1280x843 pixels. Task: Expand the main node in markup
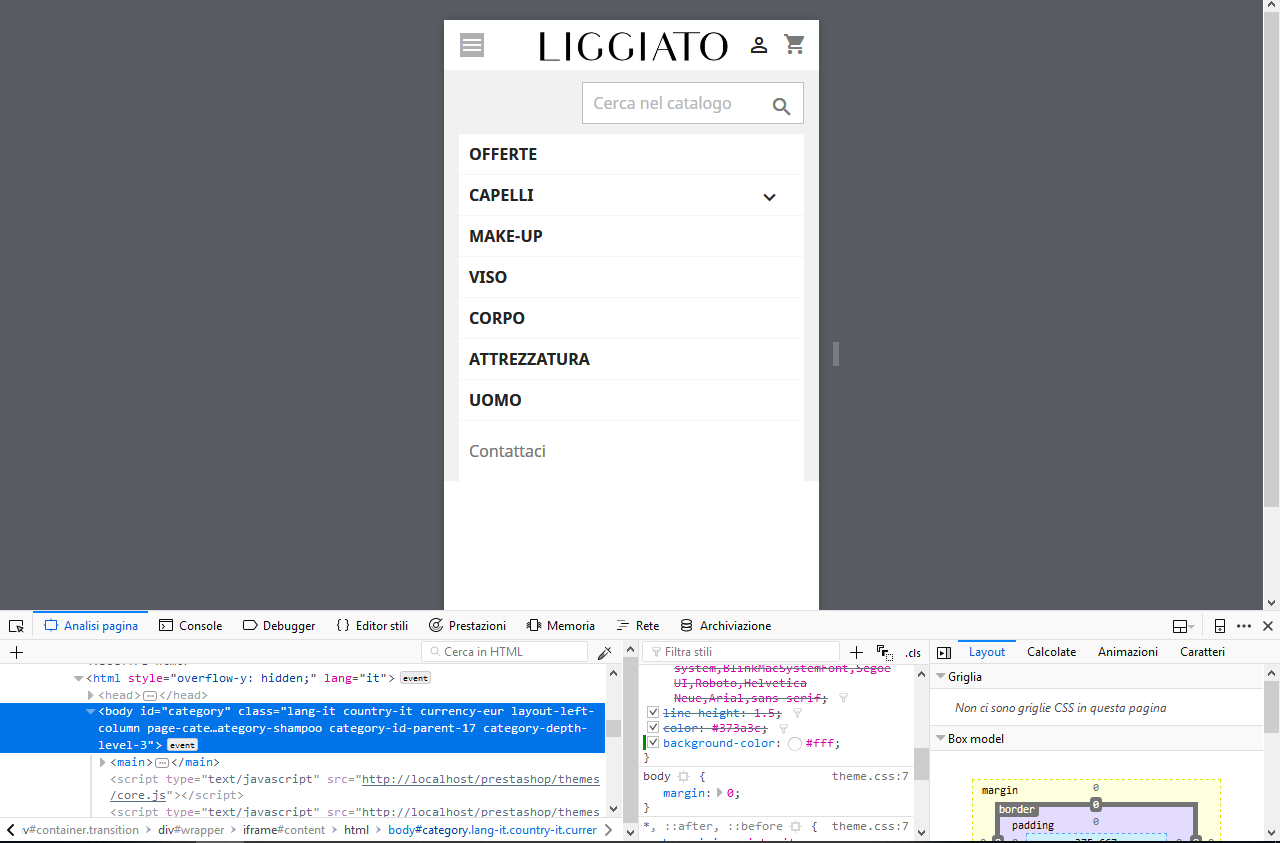[103, 762]
